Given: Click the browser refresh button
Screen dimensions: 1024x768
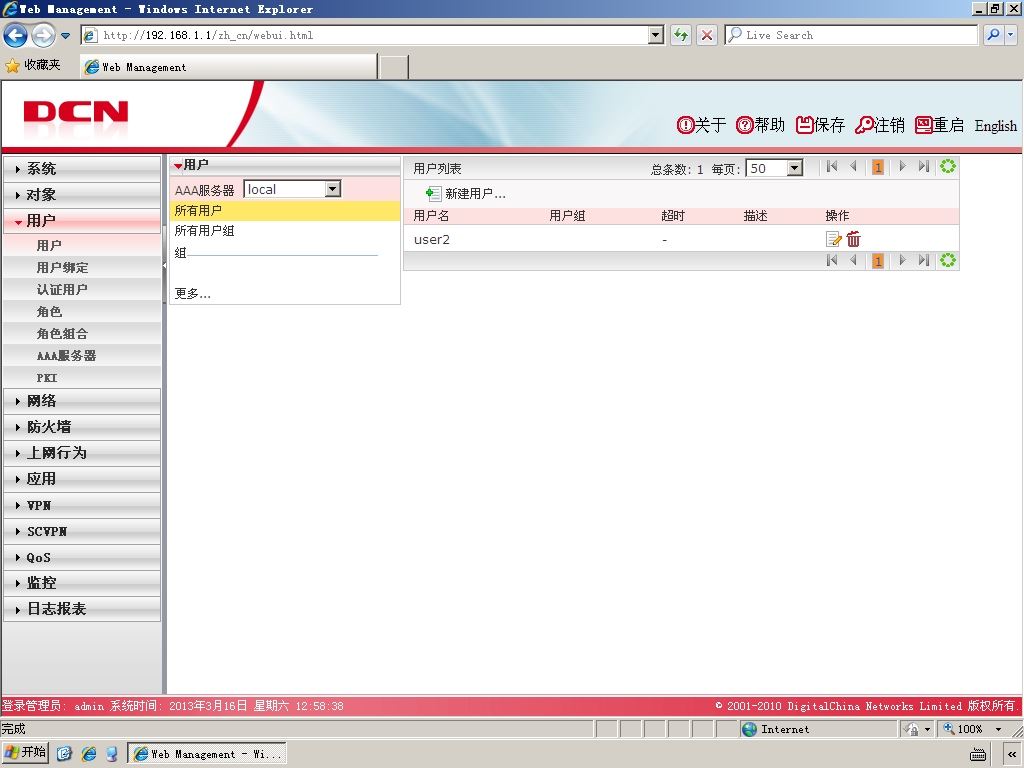Looking at the screenshot, I should point(681,35).
